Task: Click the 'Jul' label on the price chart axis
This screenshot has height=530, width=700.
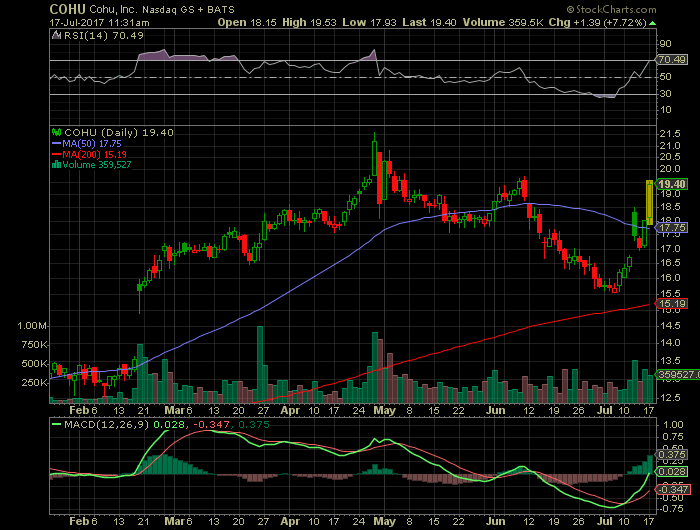Action: tap(605, 410)
